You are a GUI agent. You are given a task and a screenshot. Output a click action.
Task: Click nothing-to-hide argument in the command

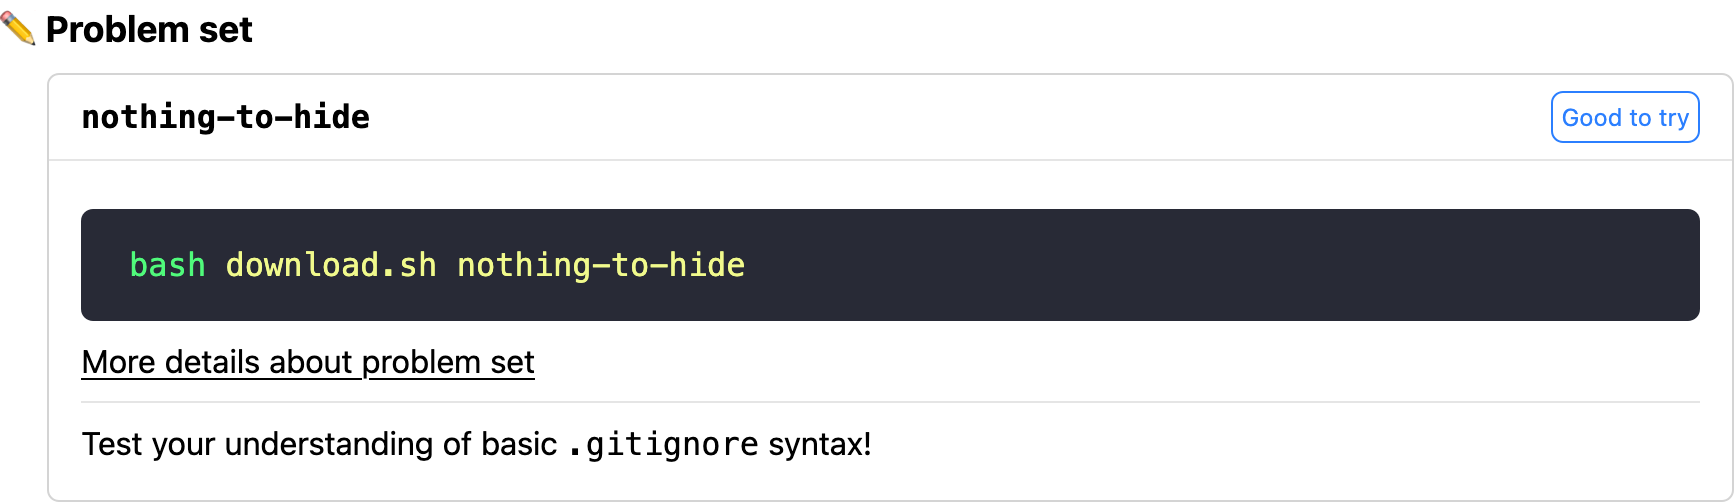pos(601,265)
